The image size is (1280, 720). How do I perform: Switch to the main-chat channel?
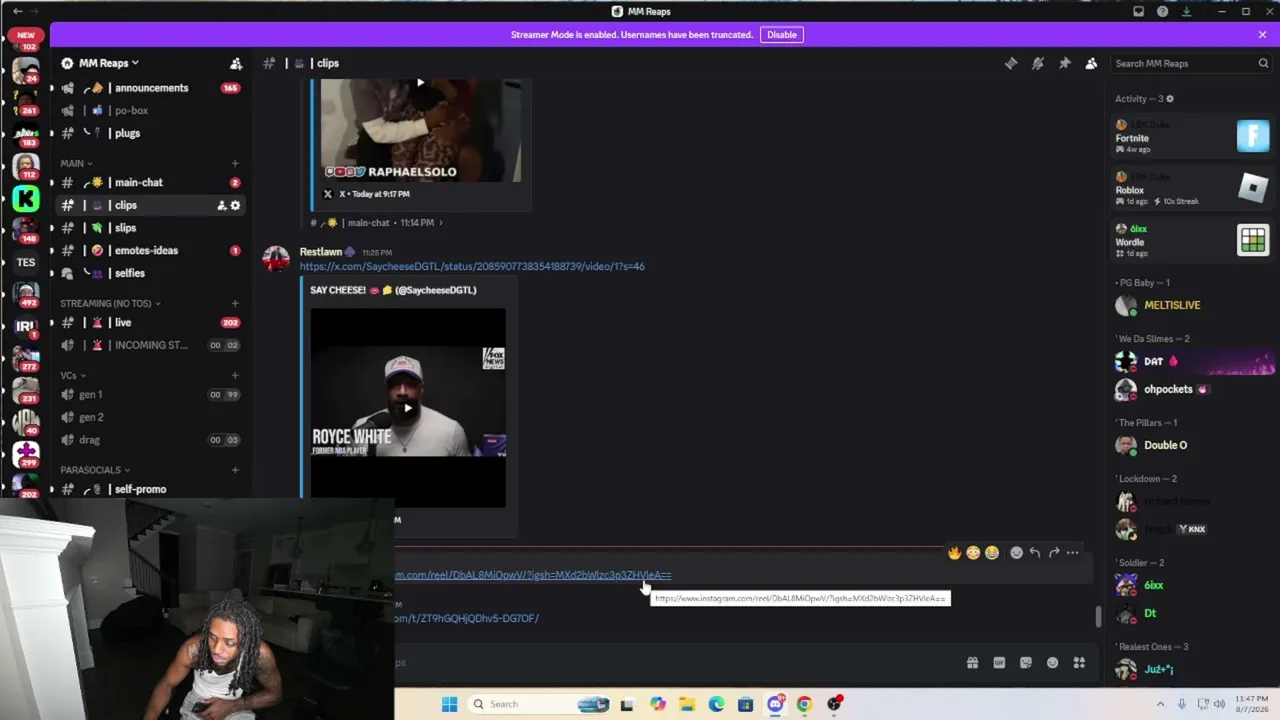point(150,182)
